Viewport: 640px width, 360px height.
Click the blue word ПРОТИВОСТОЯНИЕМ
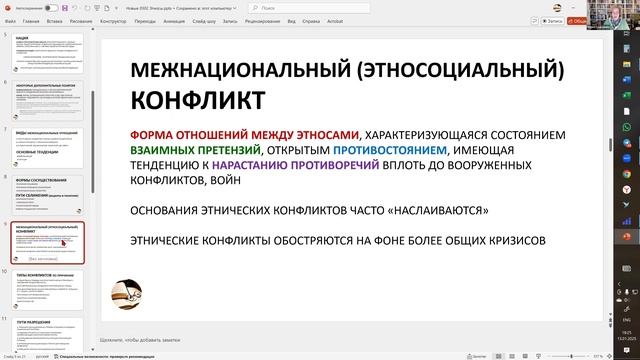390,150
